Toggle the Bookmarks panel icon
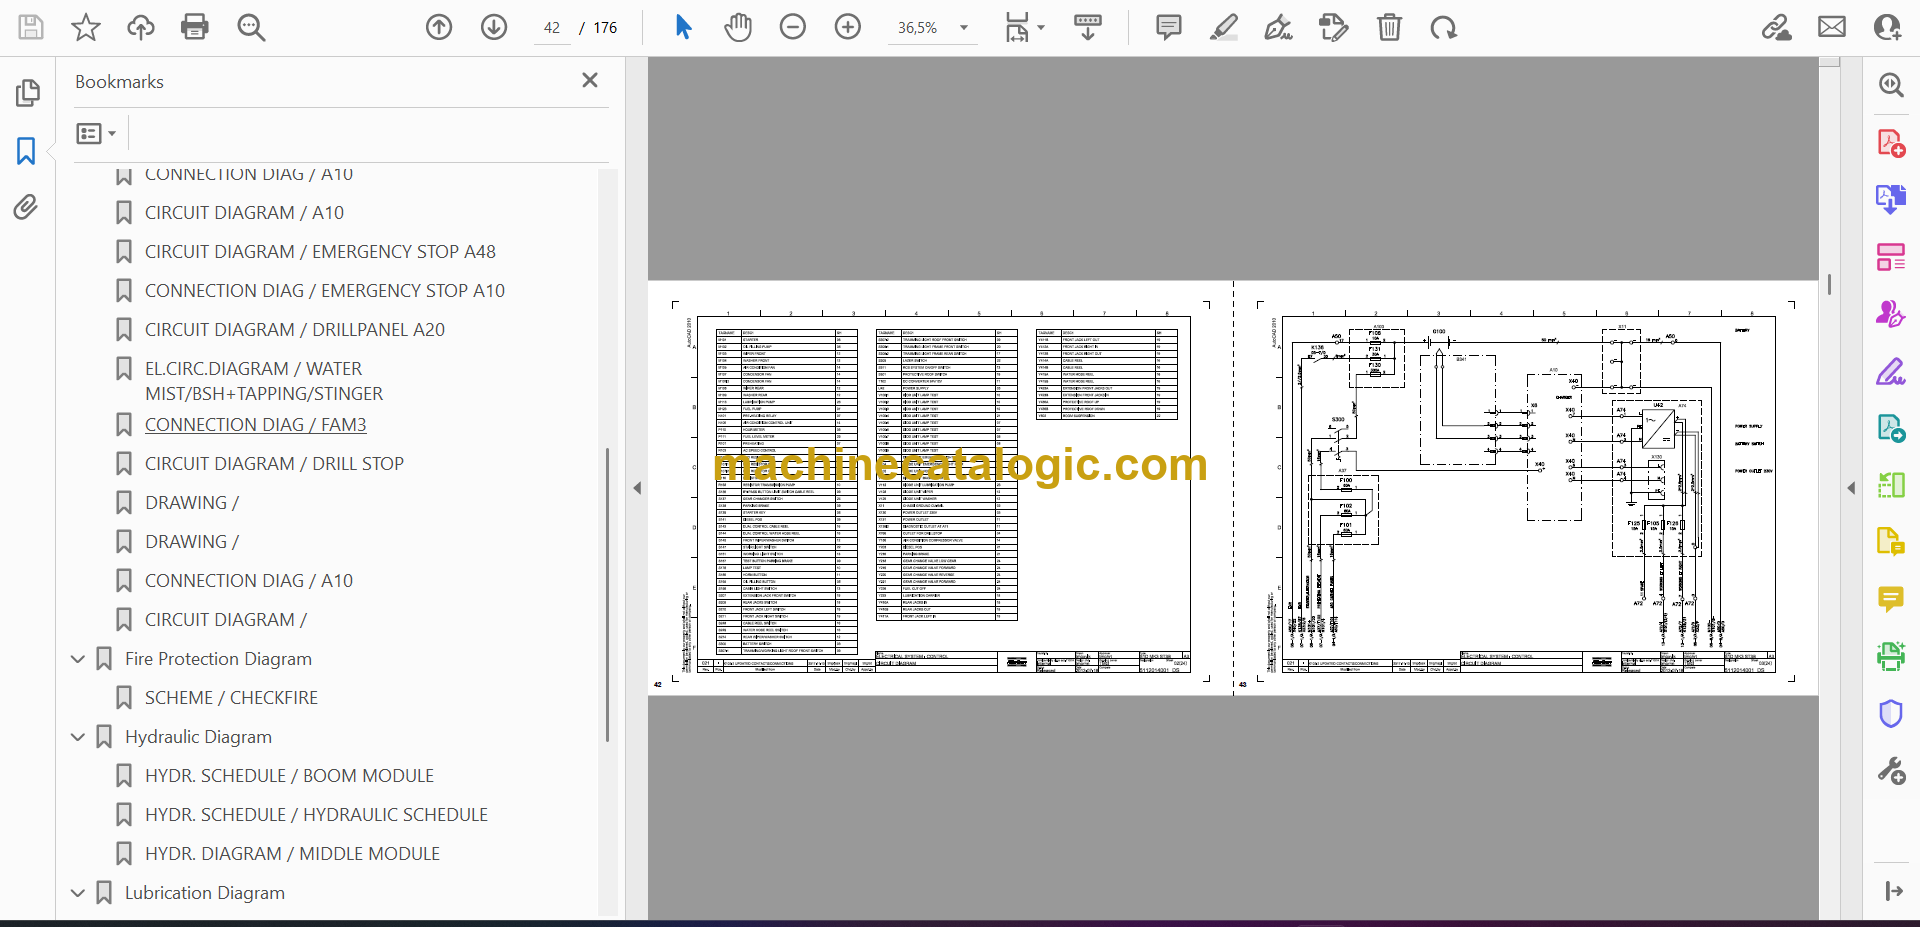 coord(26,151)
